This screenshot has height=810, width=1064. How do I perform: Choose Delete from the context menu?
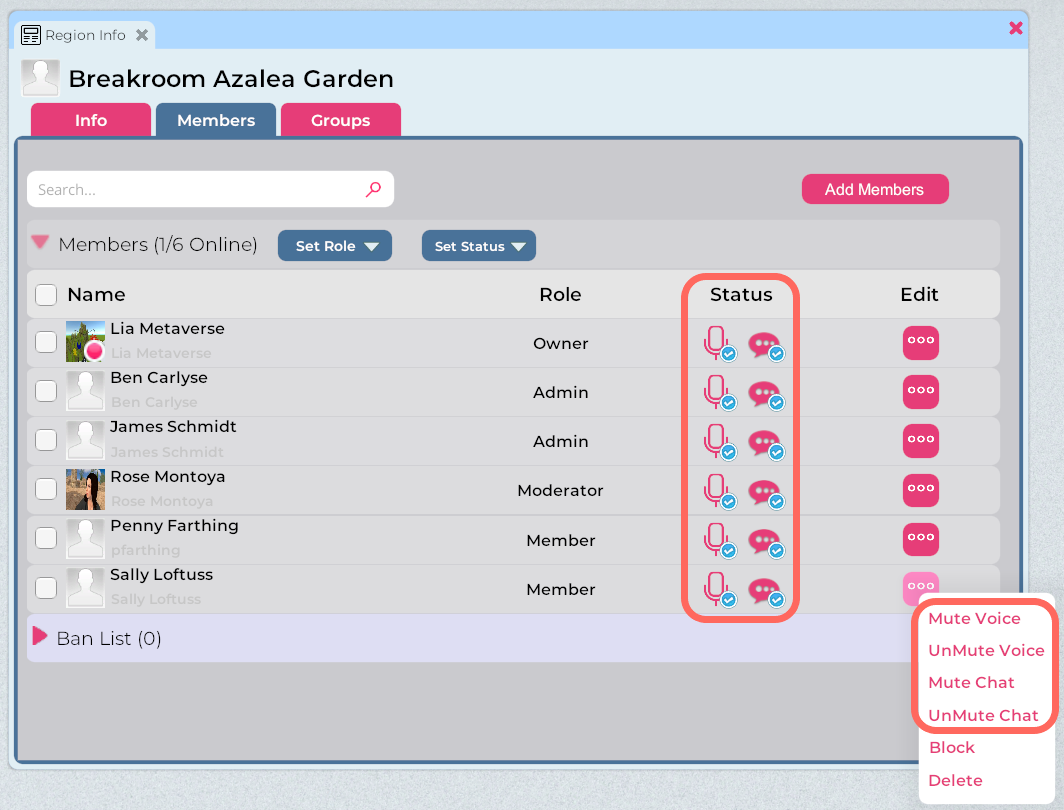pyautogui.click(x=955, y=780)
